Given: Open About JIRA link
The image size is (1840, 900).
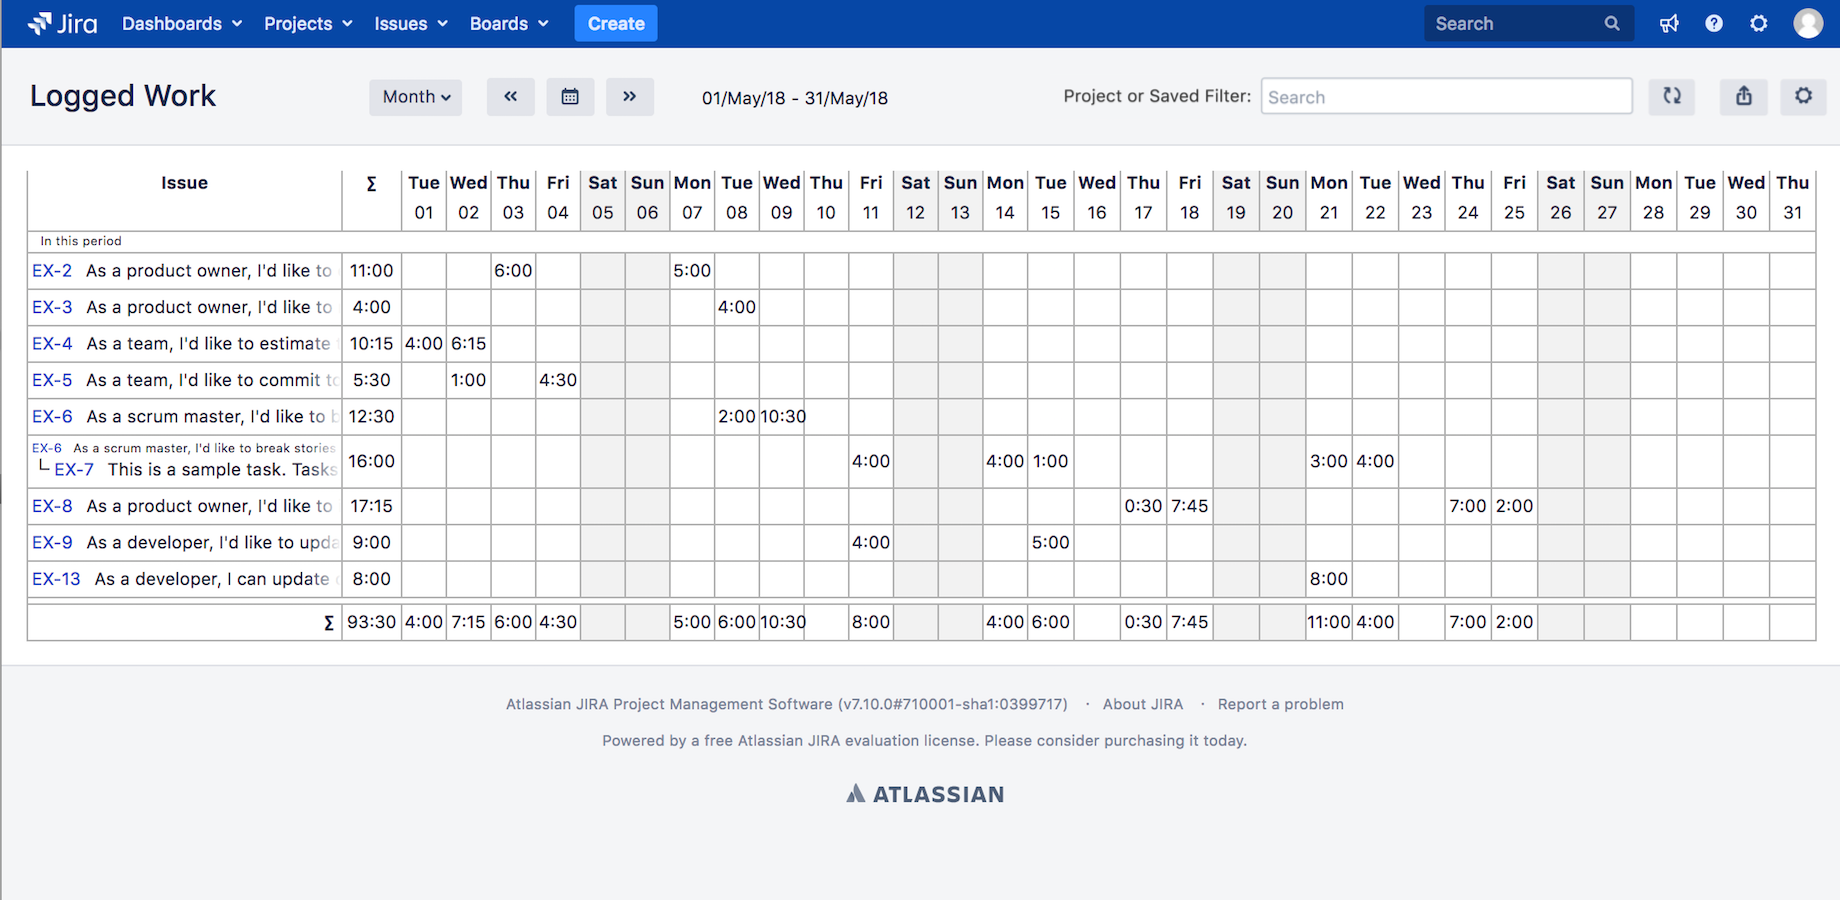Looking at the screenshot, I should coord(1142,704).
